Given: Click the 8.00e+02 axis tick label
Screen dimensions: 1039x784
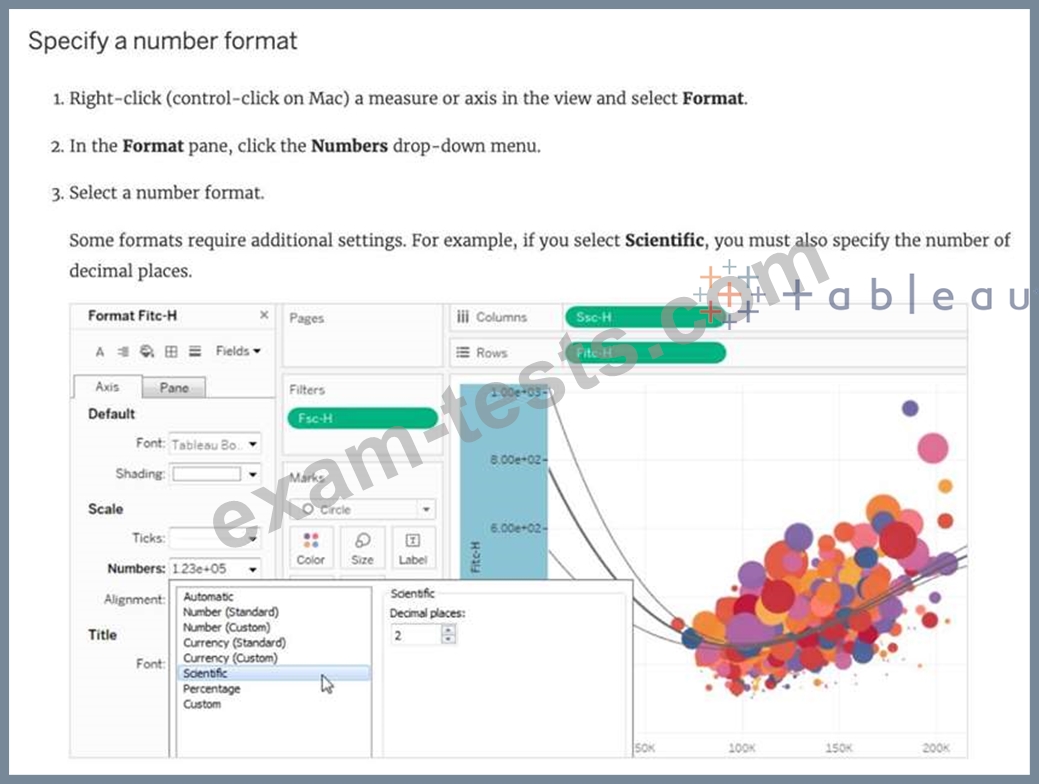Looking at the screenshot, I should pyautogui.click(x=516, y=460).
